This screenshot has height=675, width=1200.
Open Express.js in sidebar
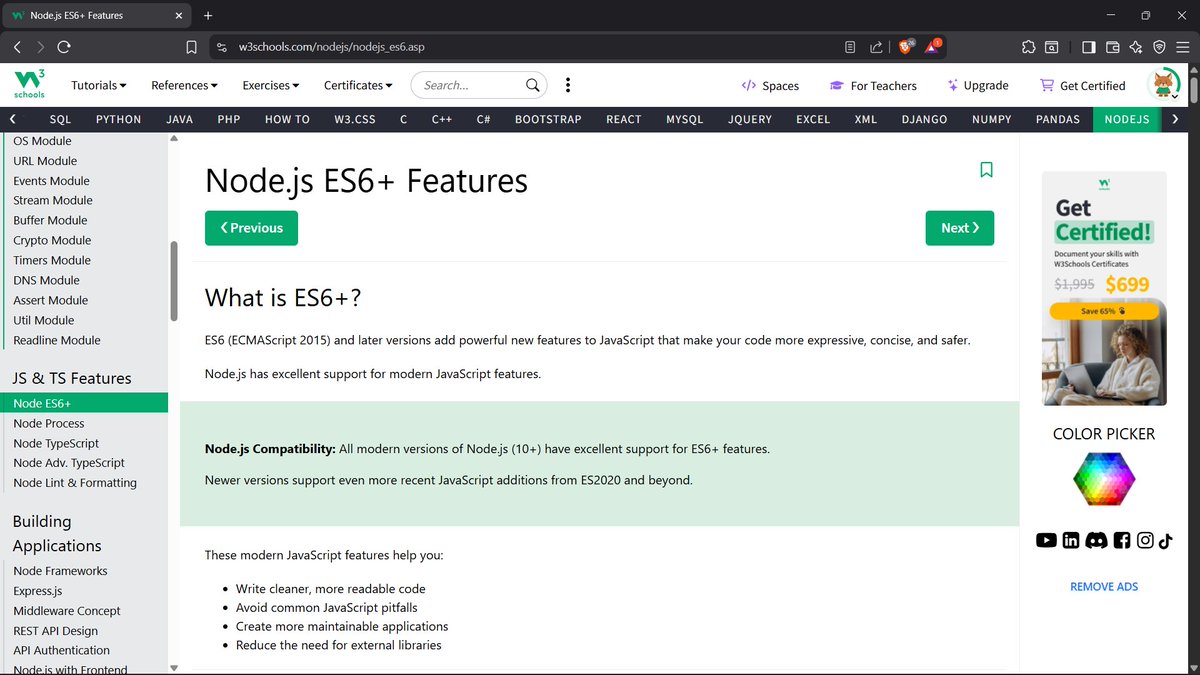(x=38, y=591)
